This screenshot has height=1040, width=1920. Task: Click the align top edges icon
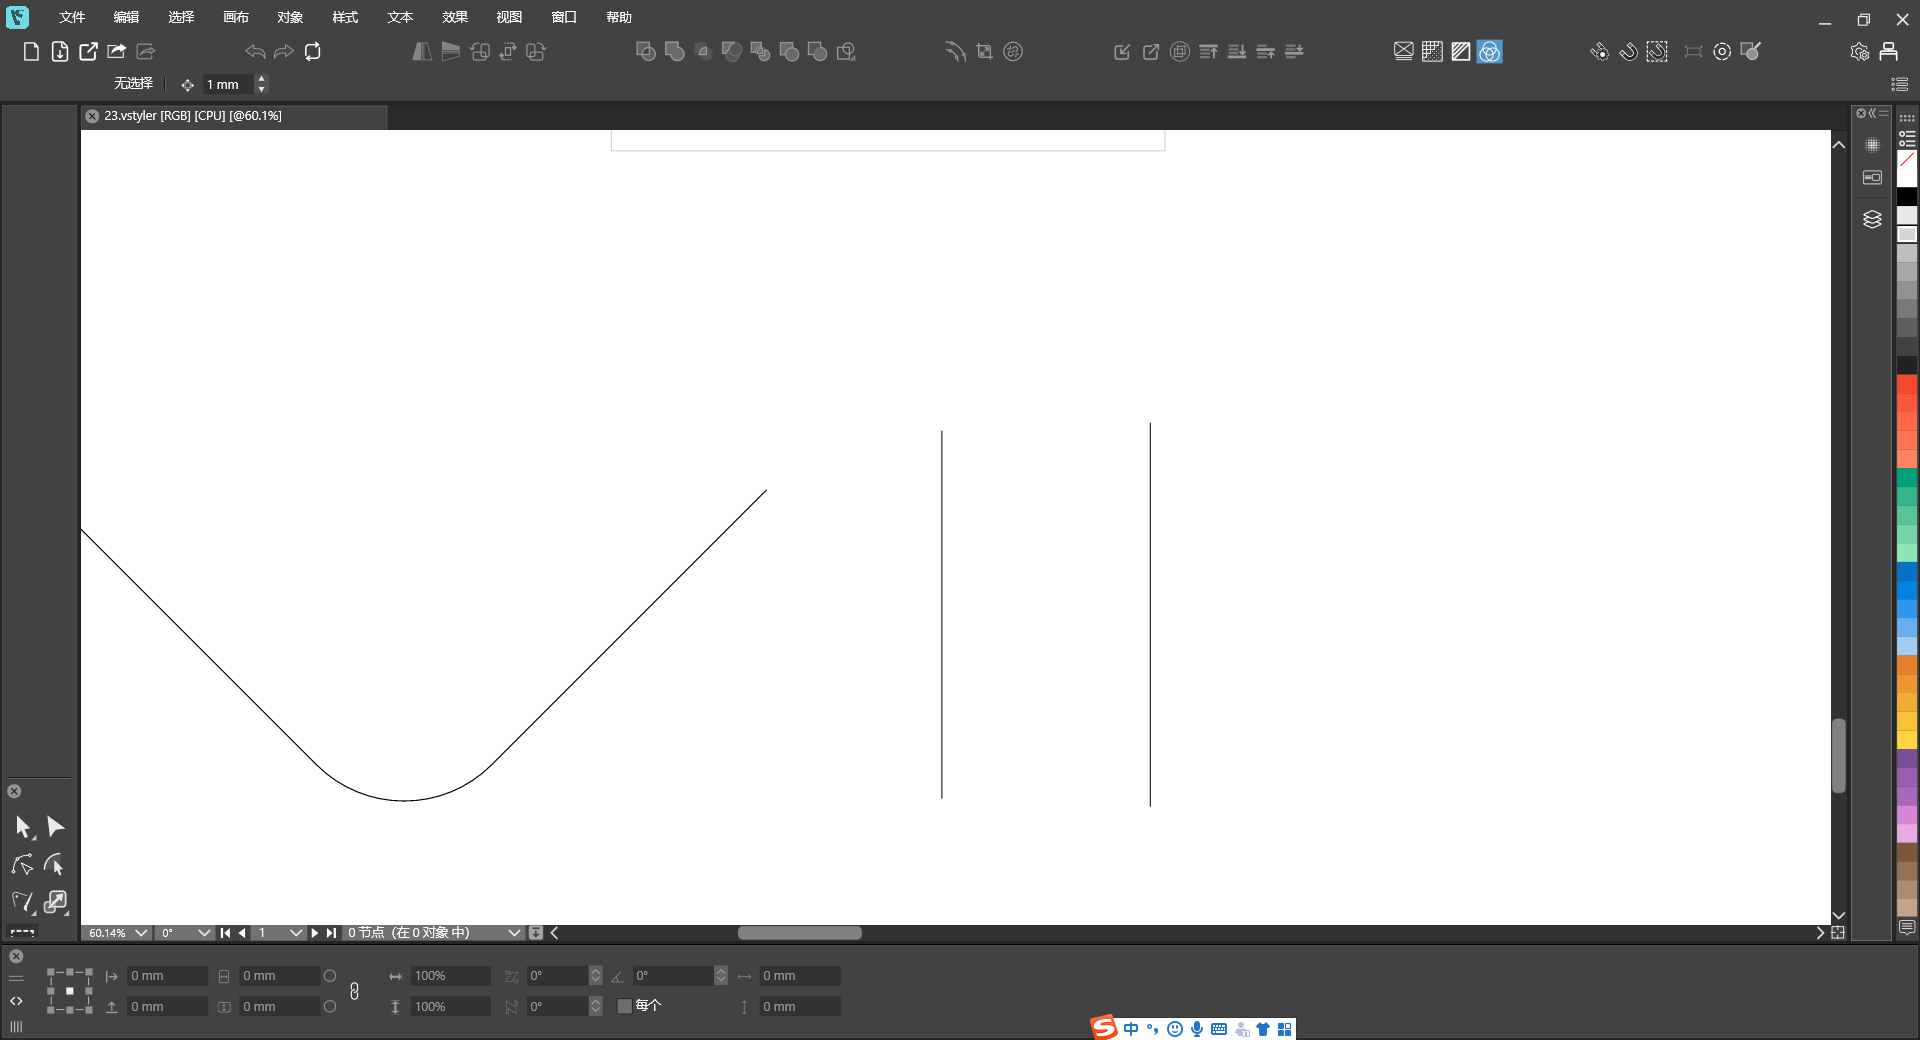pyautogui.click(x=1208, y=51)
